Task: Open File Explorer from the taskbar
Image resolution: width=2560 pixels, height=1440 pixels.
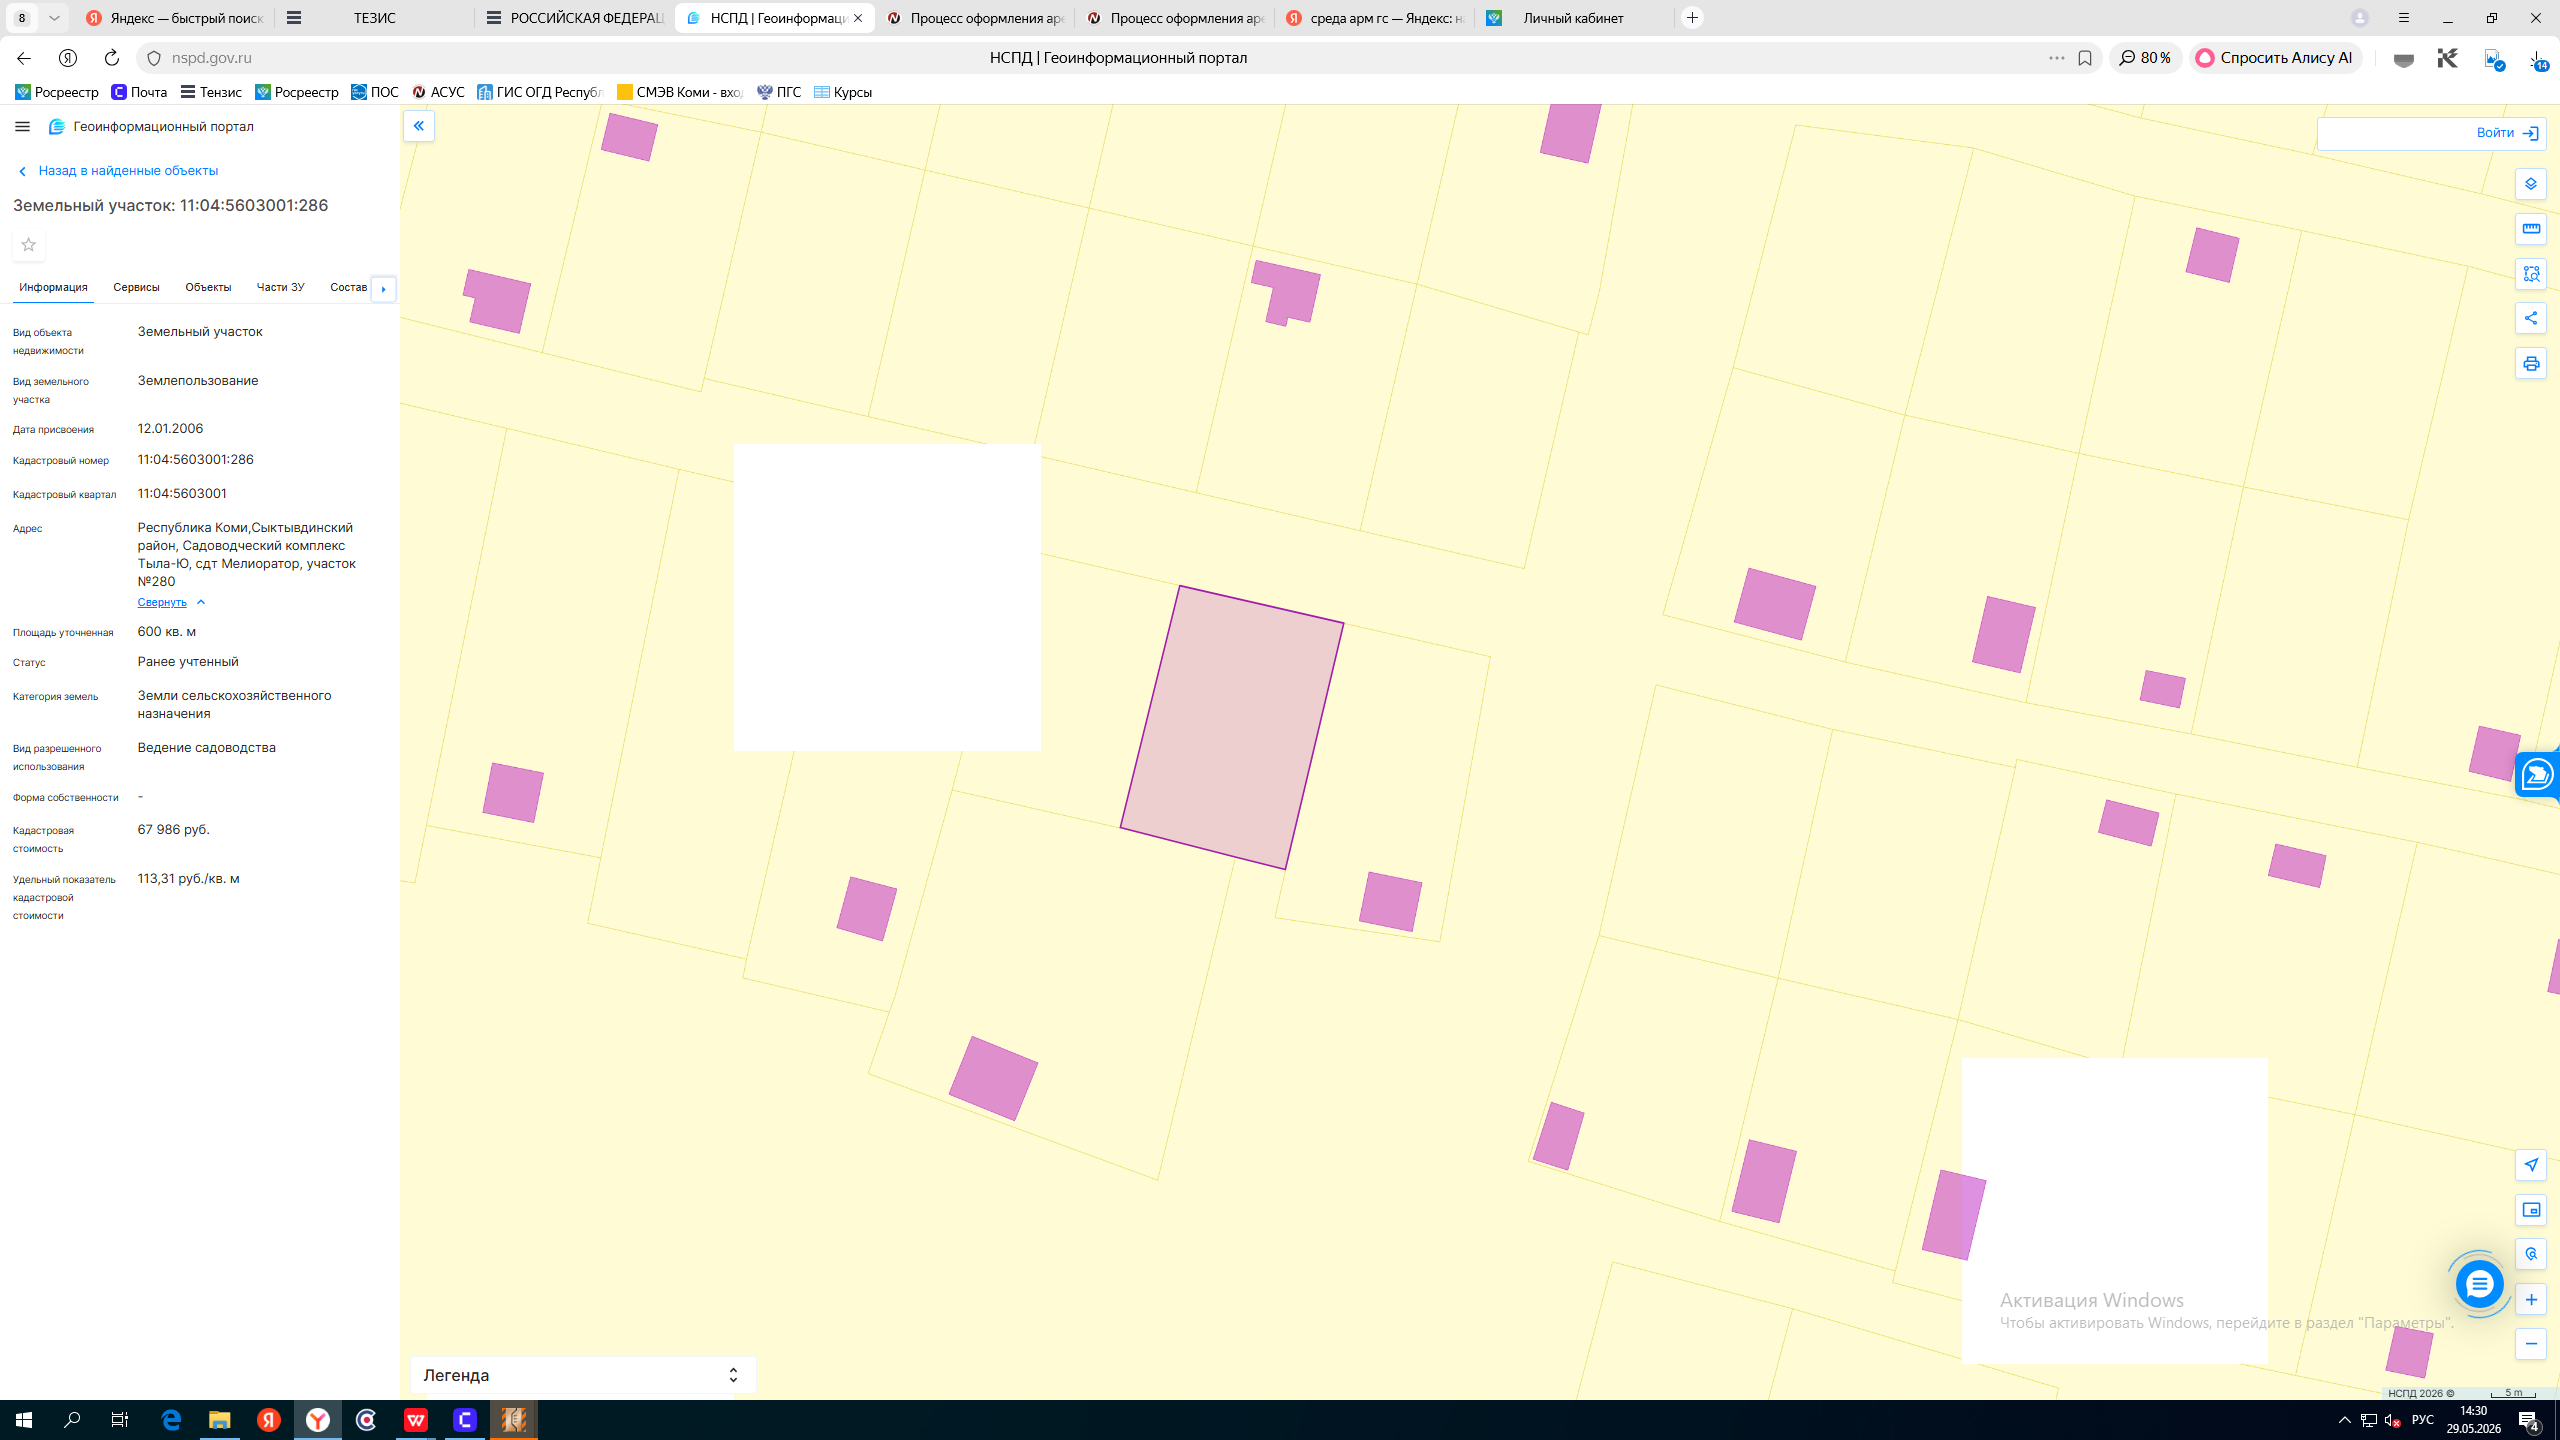Action: 220,1420
